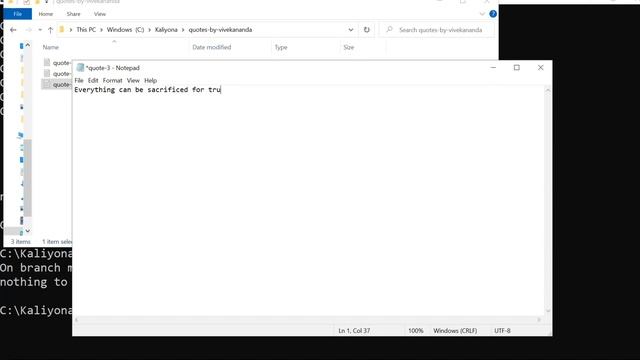Open Notepad Edit menu

(93, 80)
